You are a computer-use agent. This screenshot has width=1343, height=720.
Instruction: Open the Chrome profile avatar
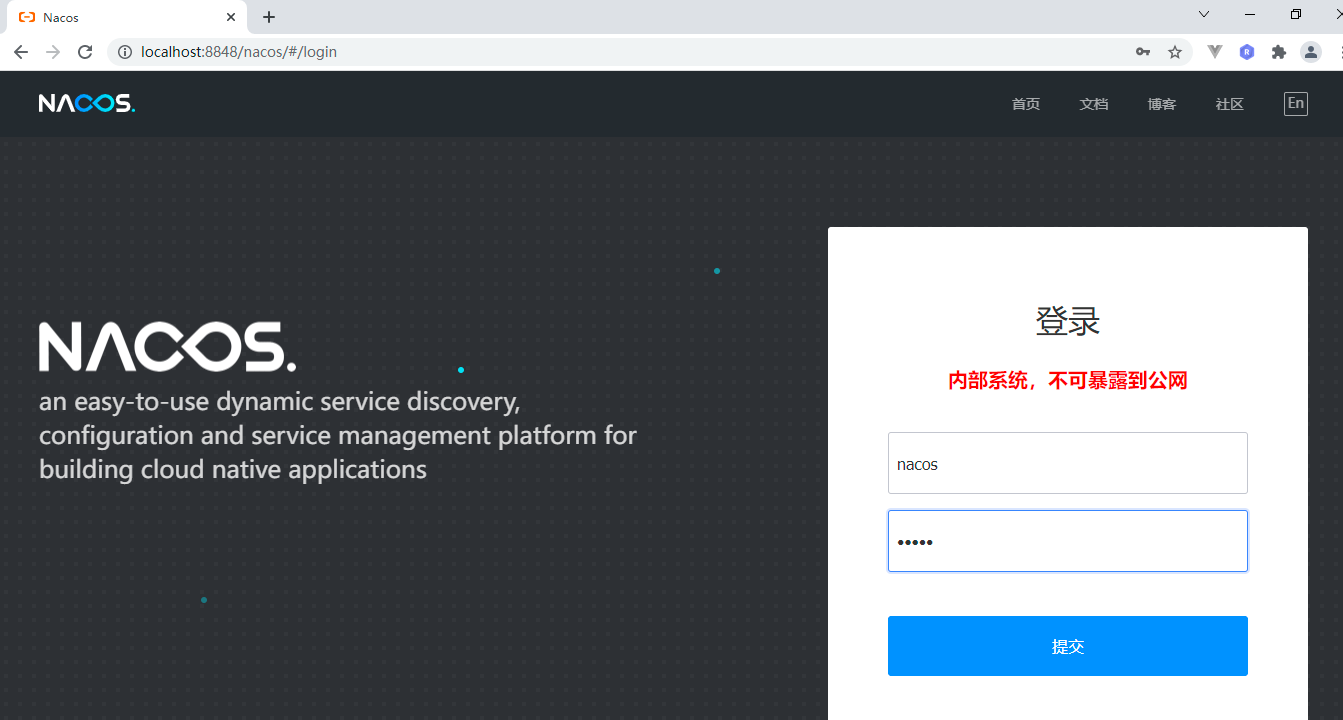pos(1311,52)
